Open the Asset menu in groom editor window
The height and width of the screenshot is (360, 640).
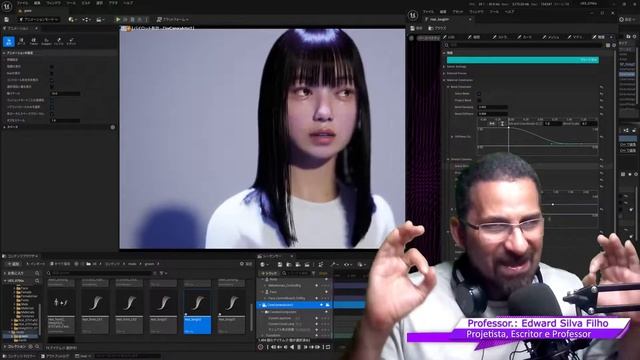tap(458, 12)
